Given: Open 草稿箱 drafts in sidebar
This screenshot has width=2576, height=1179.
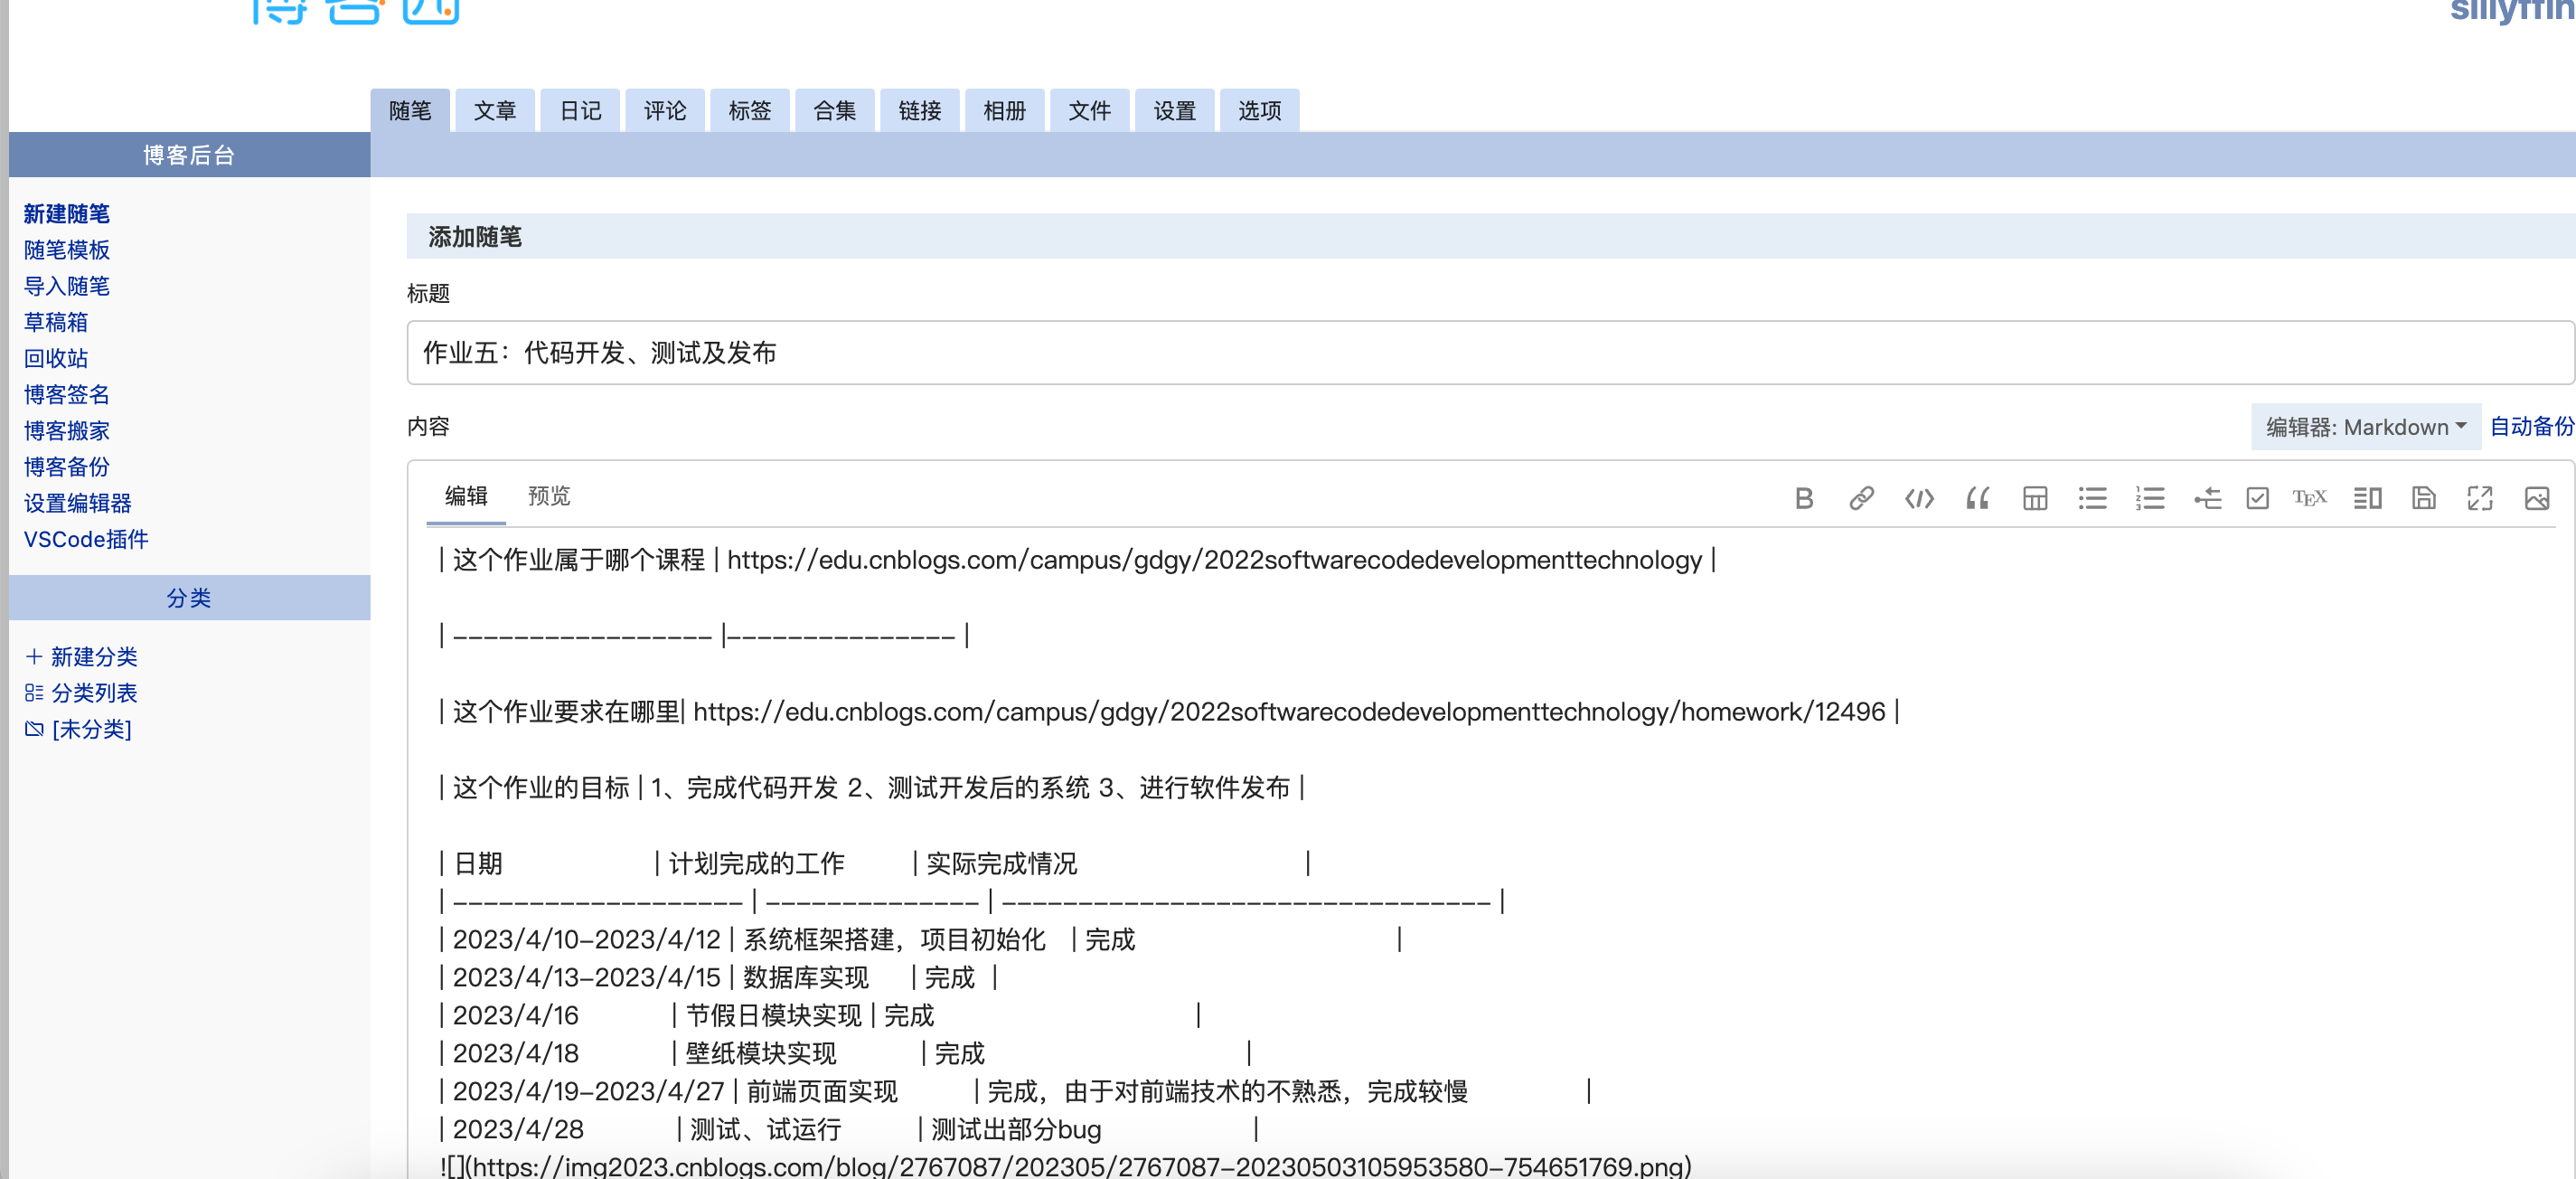Looking at the screenshot, I should click(x=56, y=322).
